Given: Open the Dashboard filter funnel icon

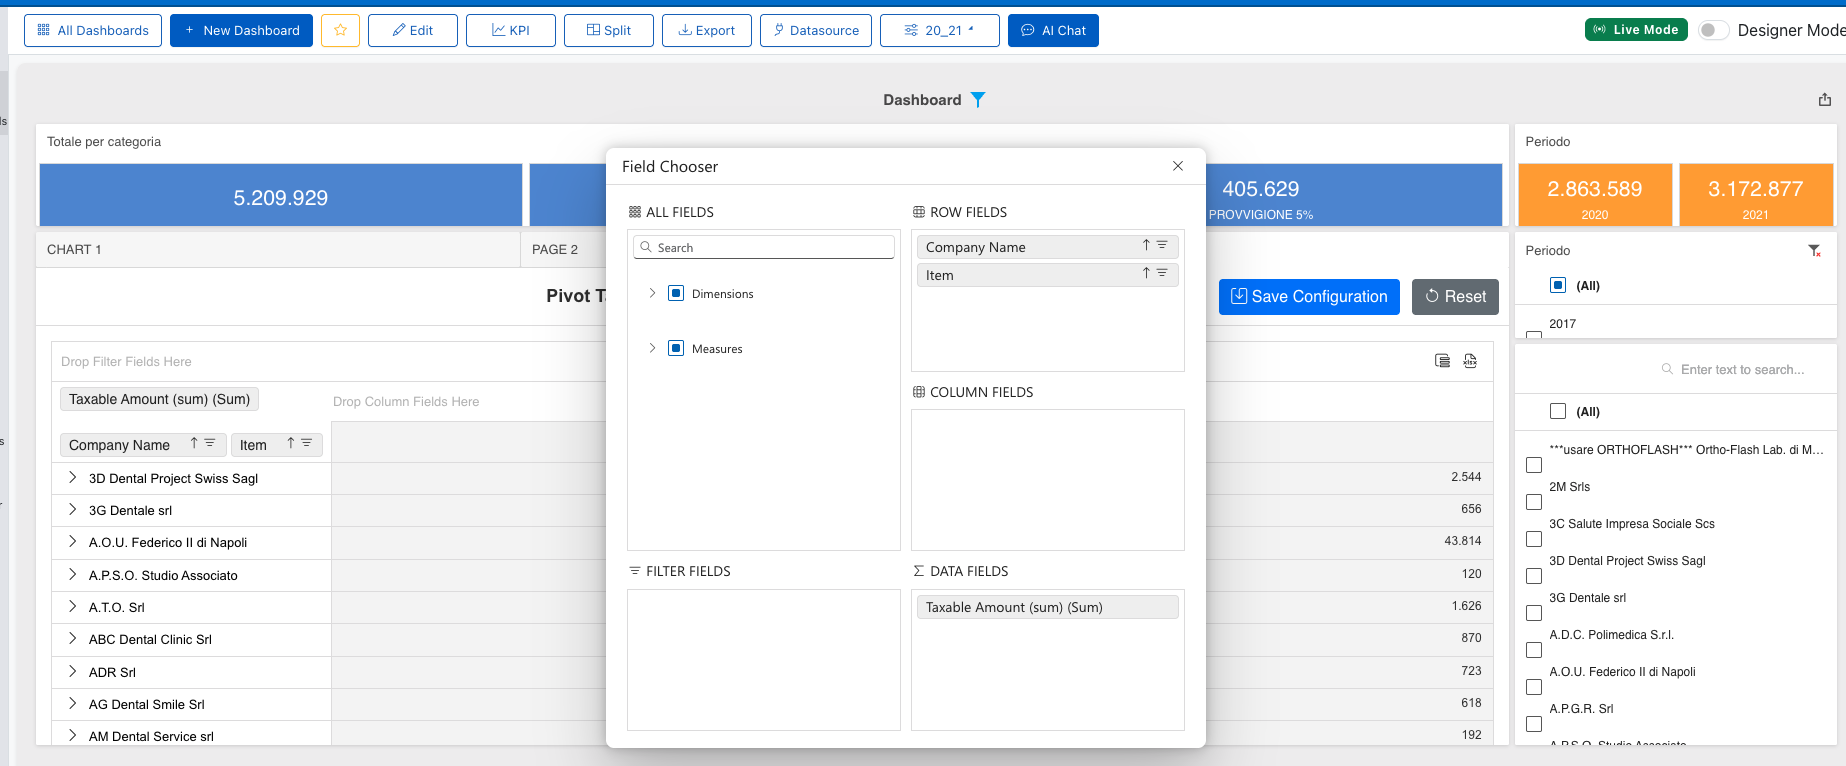Looking at the screenshot, I should point(978,100).
